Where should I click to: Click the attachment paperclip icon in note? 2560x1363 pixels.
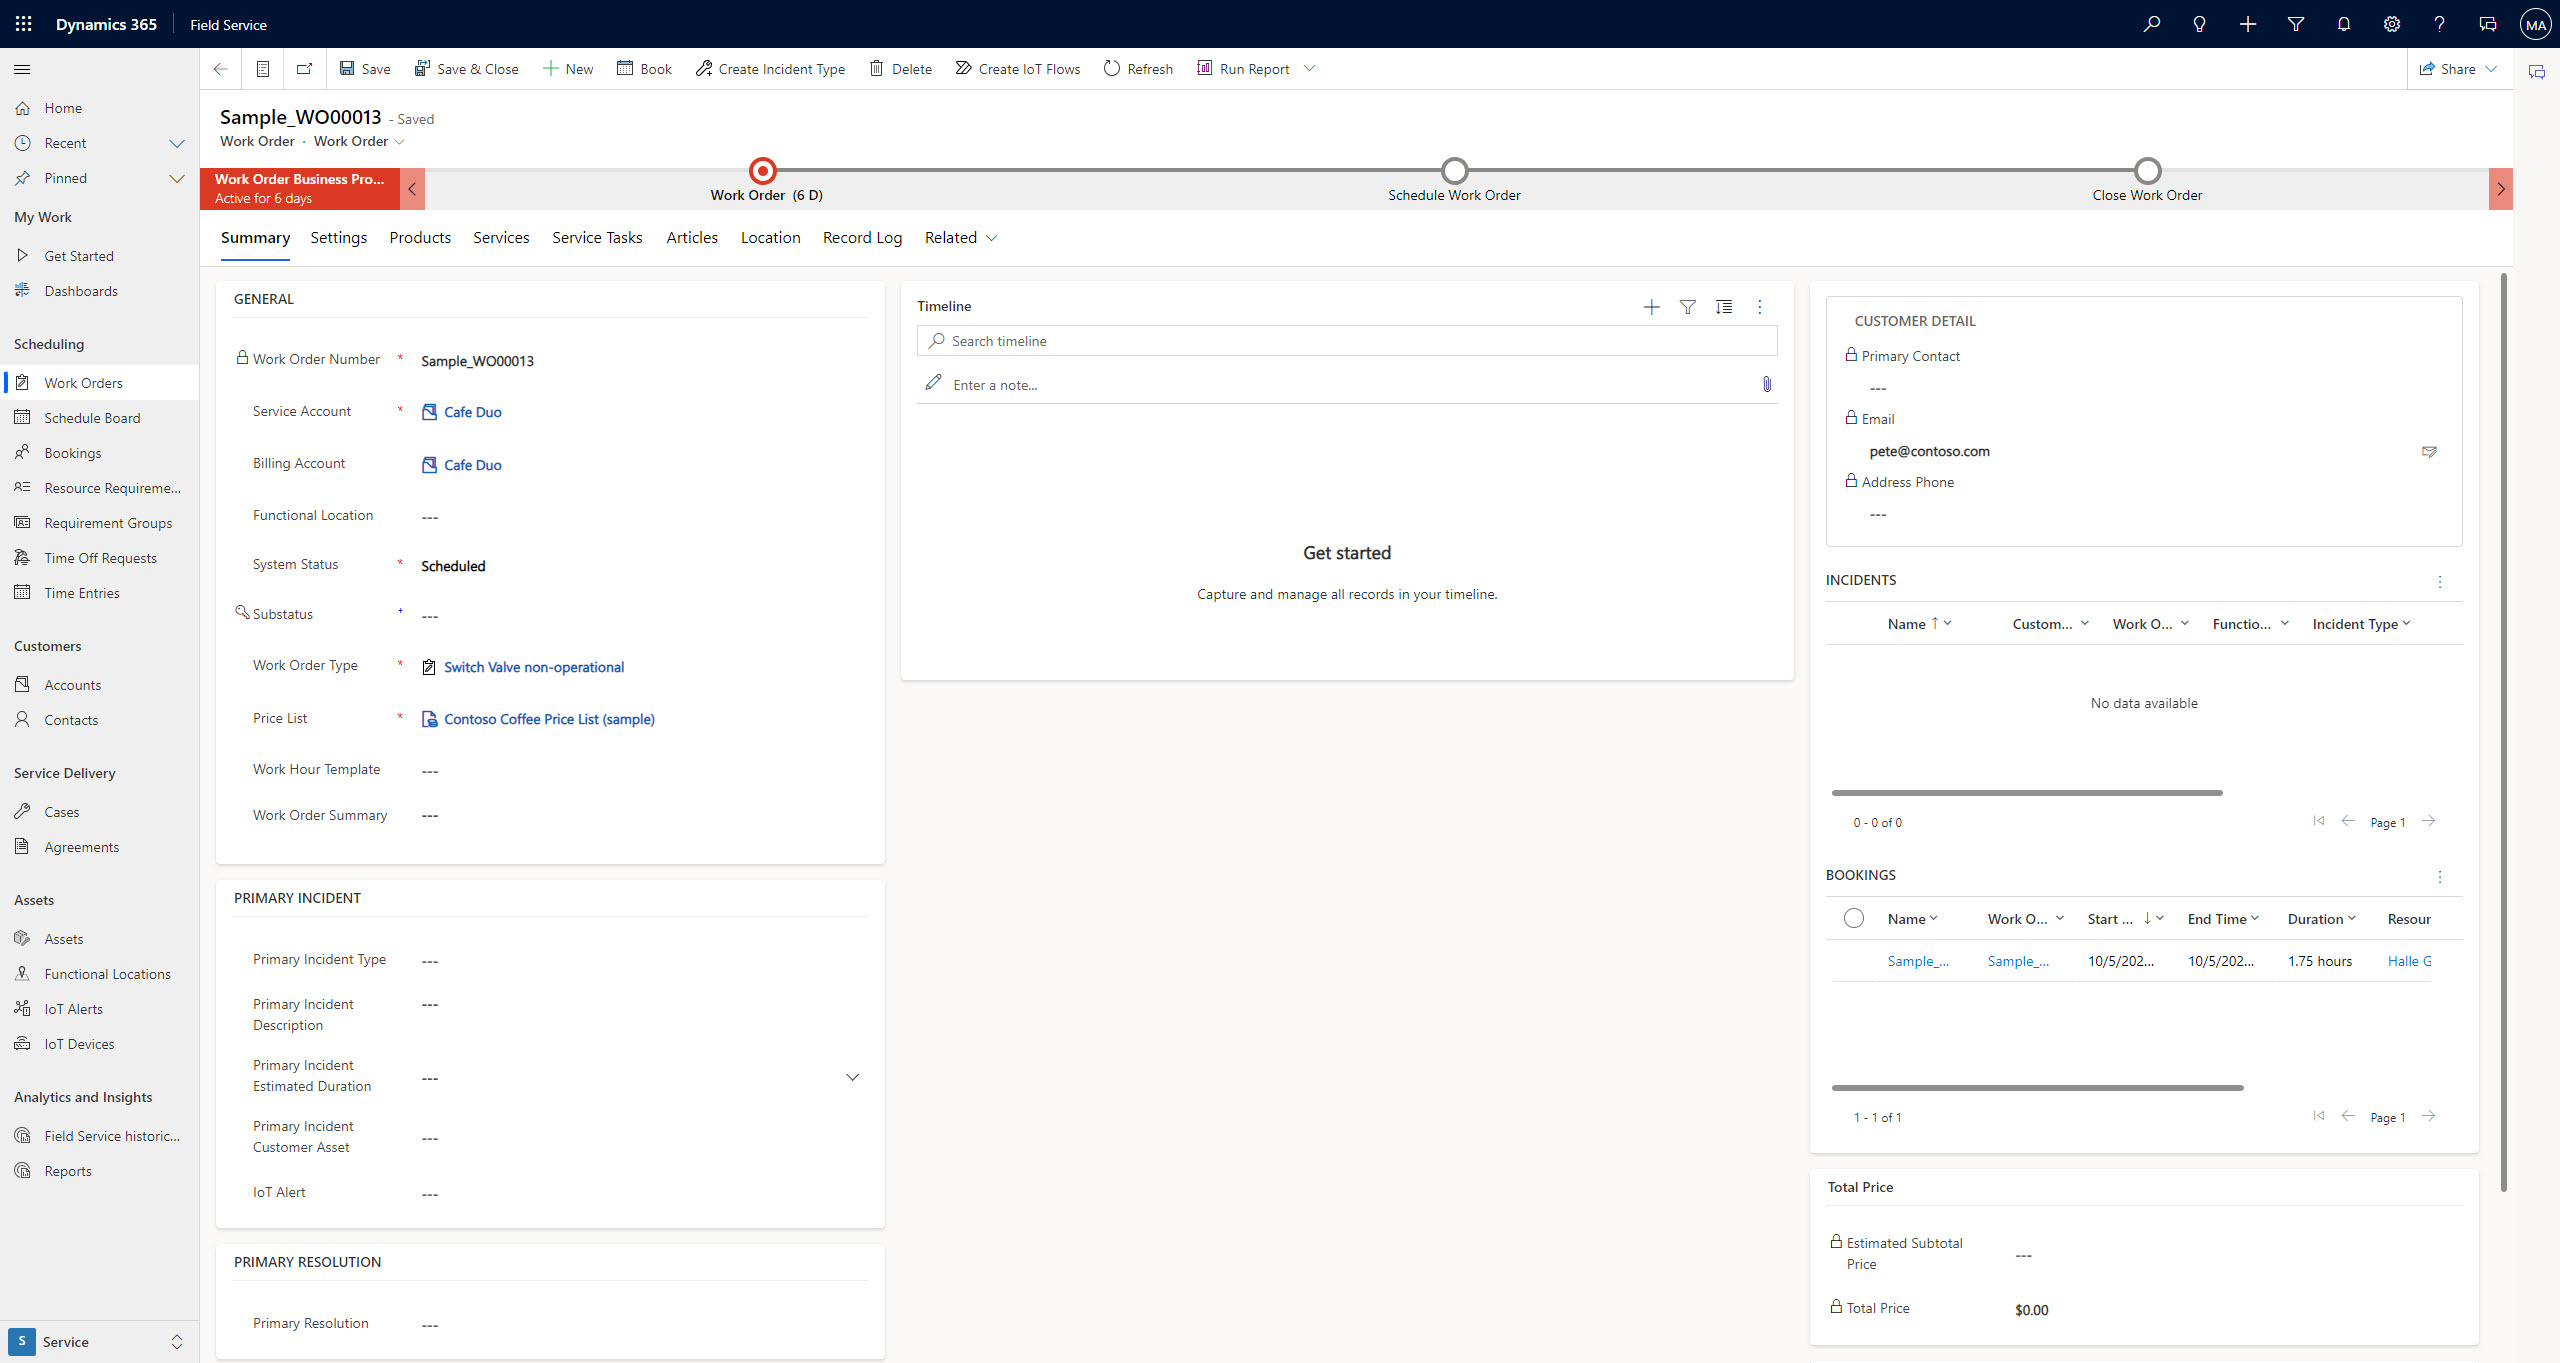pyautogui.click(x=1766, y=384)
